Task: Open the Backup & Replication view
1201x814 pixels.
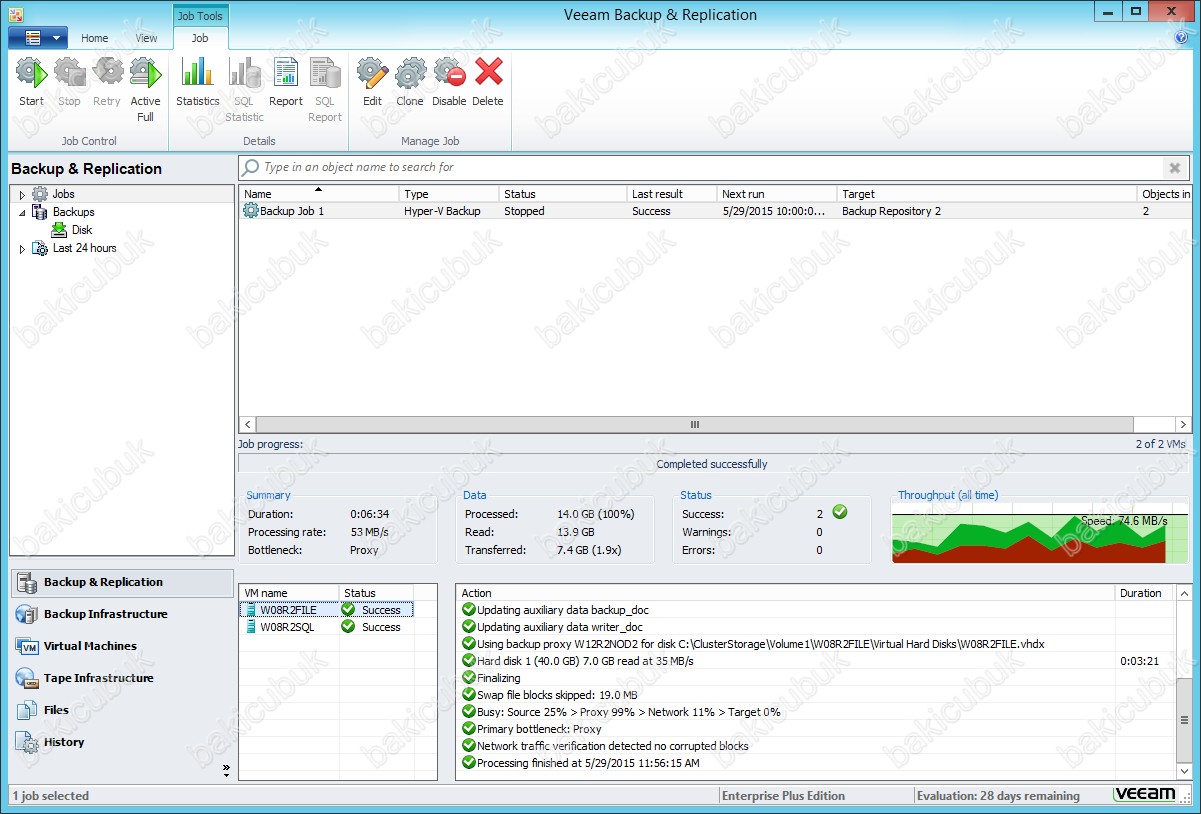Action: tap(122, 582)
